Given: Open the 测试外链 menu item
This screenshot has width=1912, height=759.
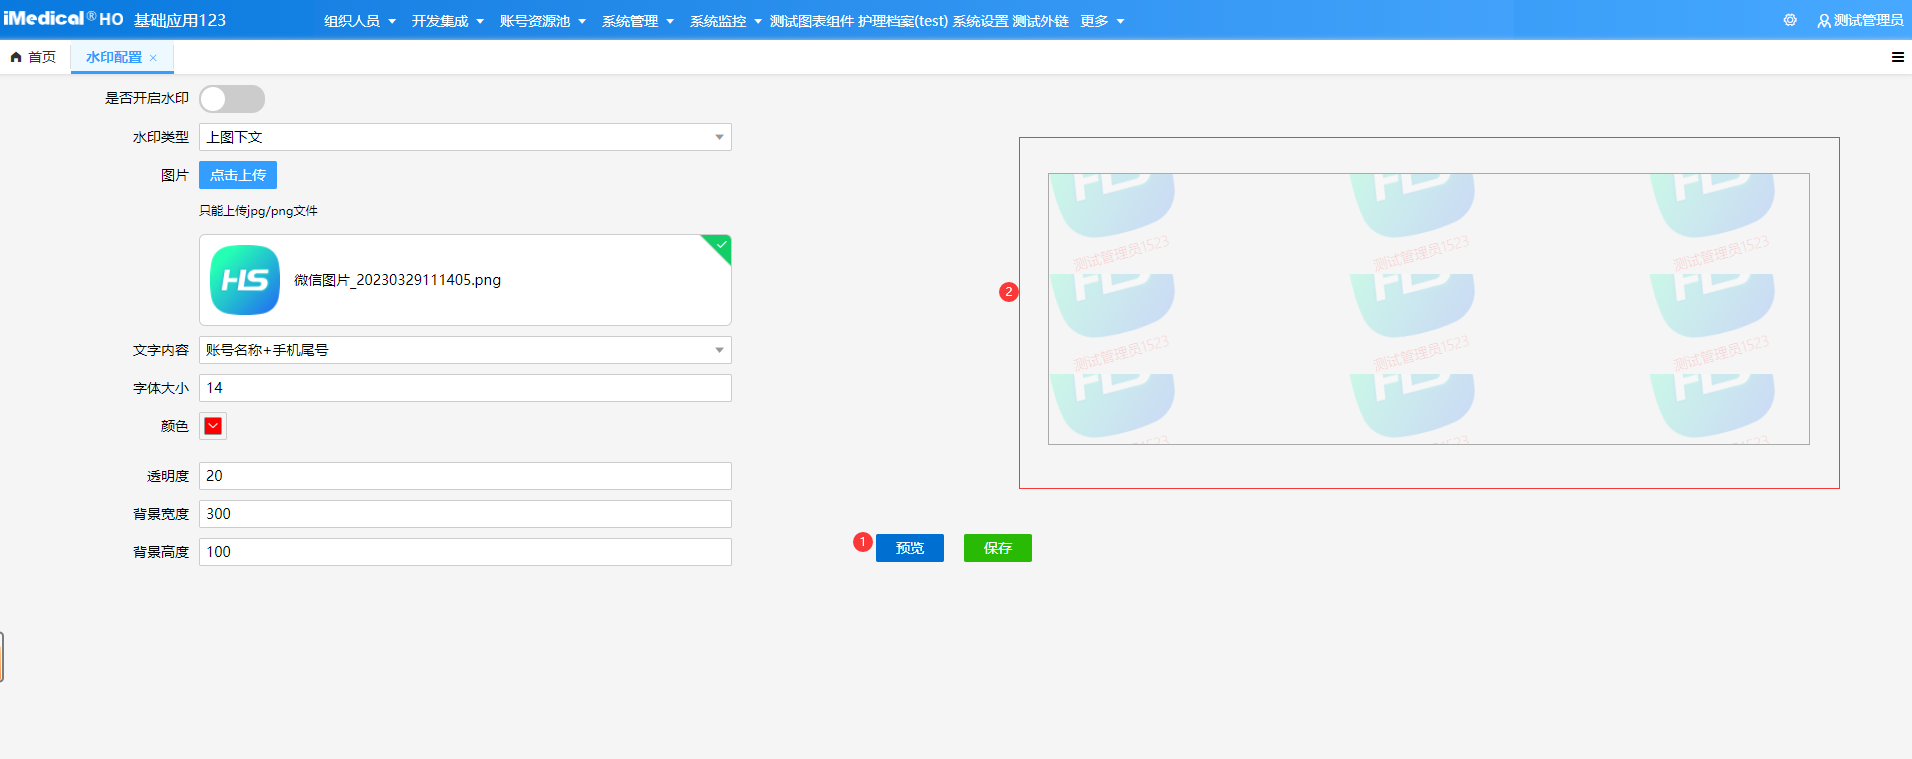Looking at the screenshot, I should click(1040, 21).
